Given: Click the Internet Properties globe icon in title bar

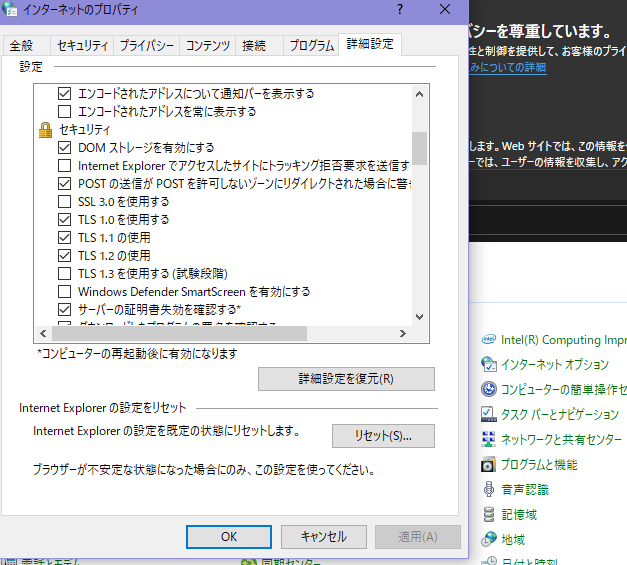Looking at the screenshot, I should [10, 9].
